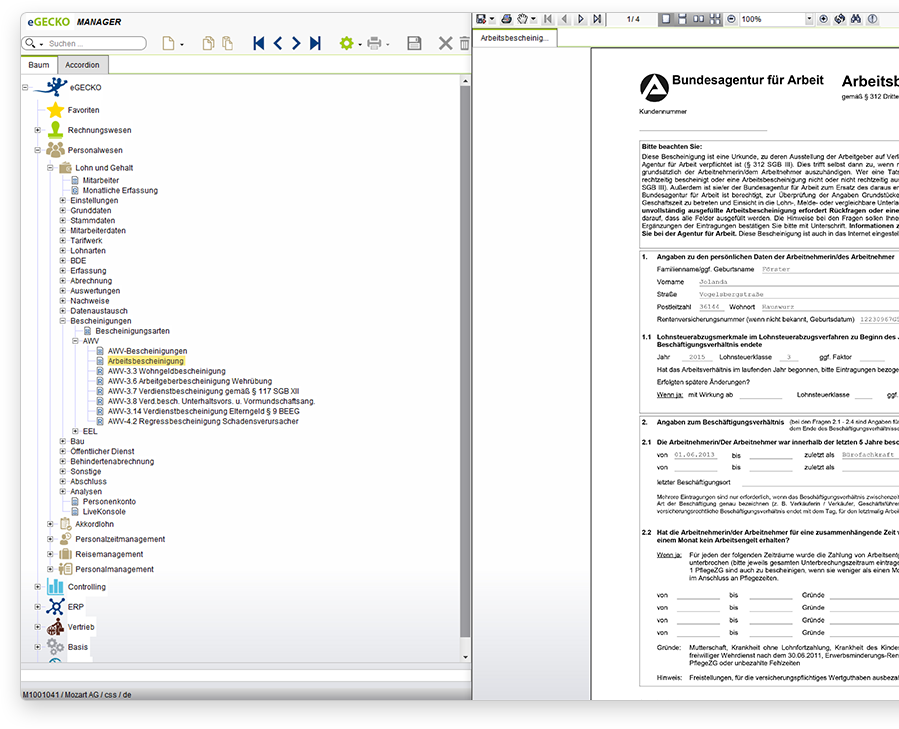Open the Personenkonto entry
The width and height of the screenshot is (899, 729).
pos(109,501)
